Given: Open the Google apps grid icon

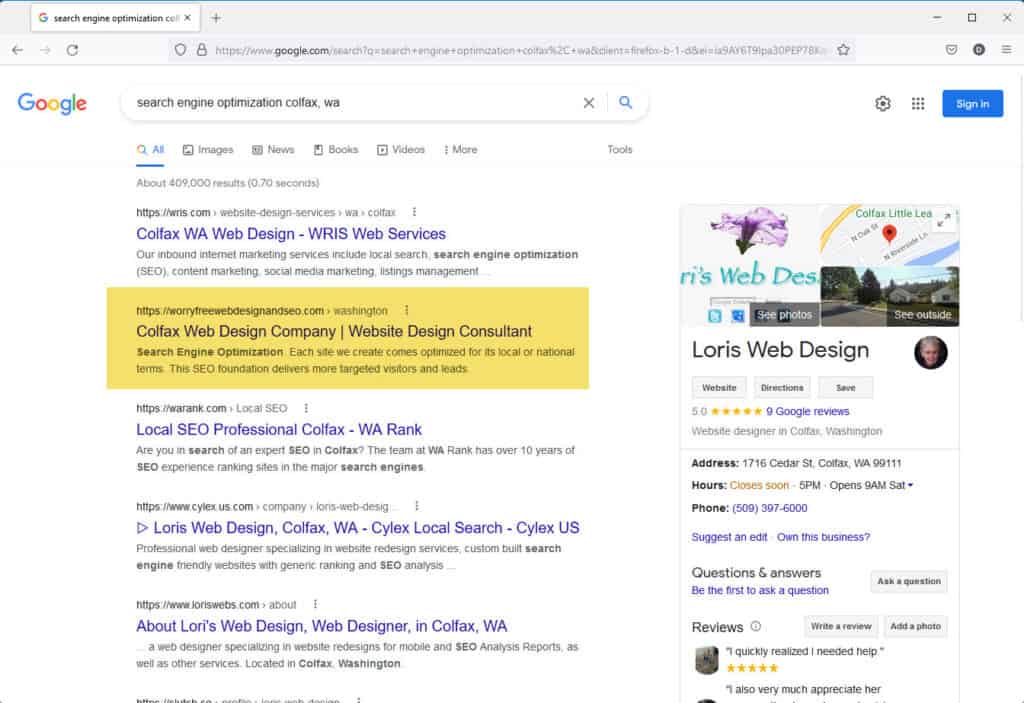Looking at the screenshot, I should (x=918, y=103).
